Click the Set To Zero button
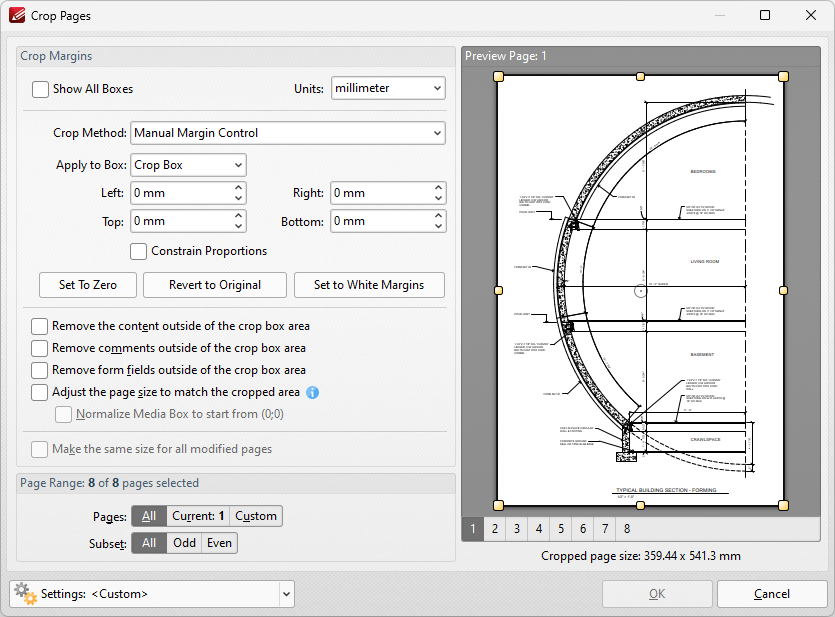This screenshot has width=835, height=617. [x=88, y=285]
